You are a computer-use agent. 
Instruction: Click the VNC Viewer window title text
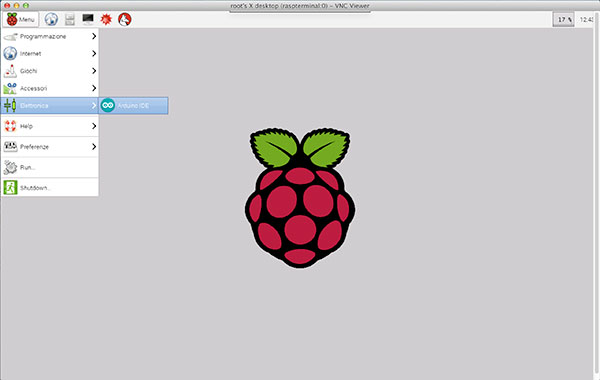click(x=300, y=6)
